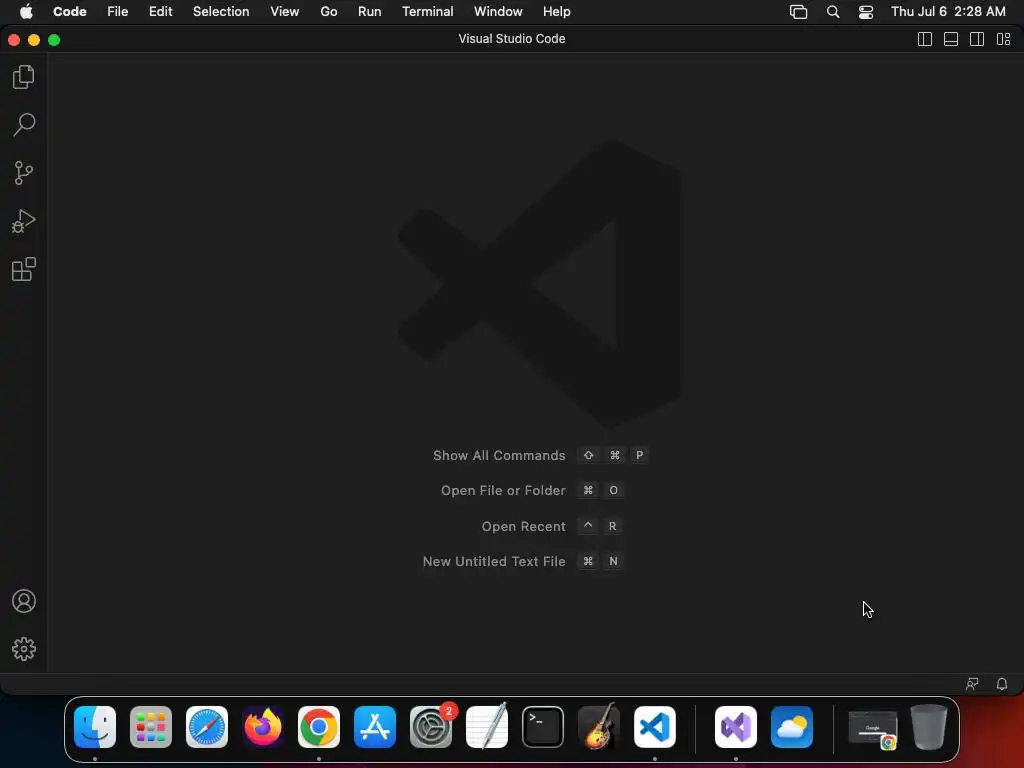Open the Run and Debug view

[24, 221]
